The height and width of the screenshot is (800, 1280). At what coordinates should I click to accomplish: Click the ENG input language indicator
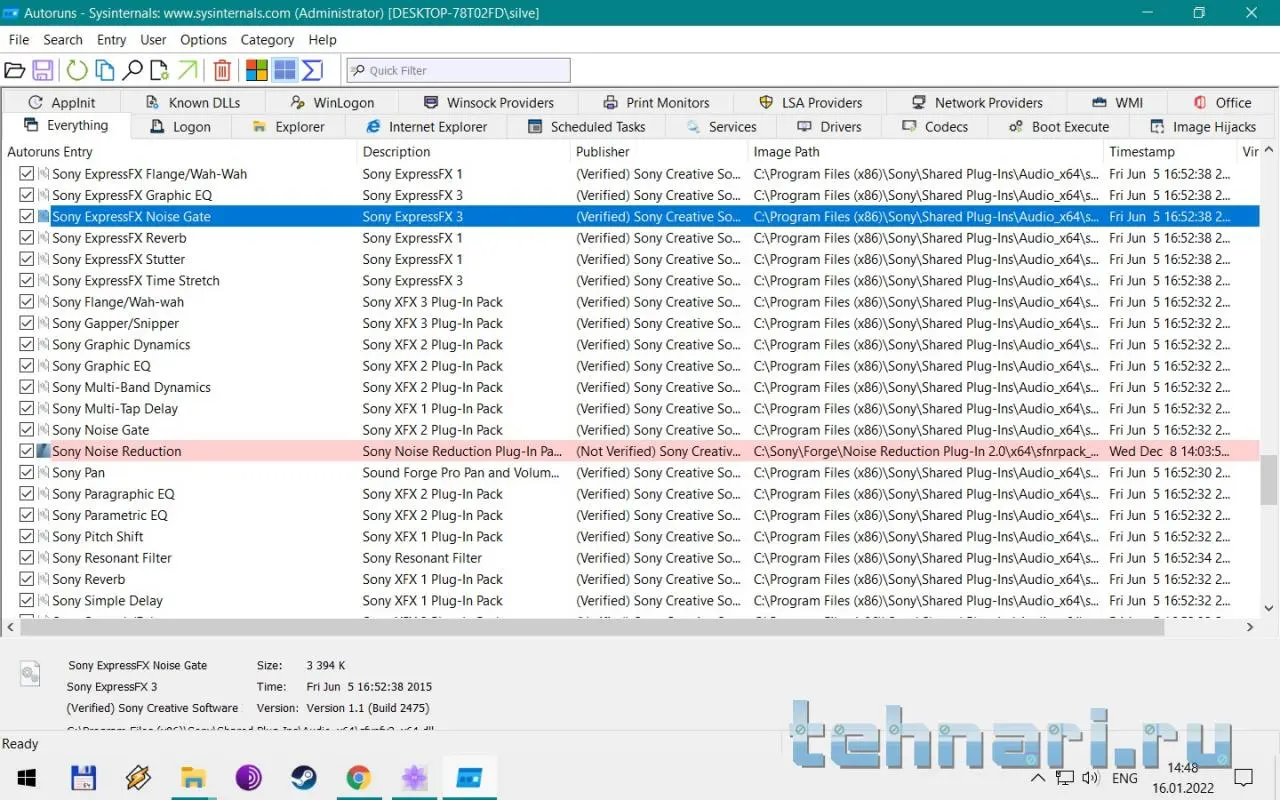click(x=1124, y=778)
